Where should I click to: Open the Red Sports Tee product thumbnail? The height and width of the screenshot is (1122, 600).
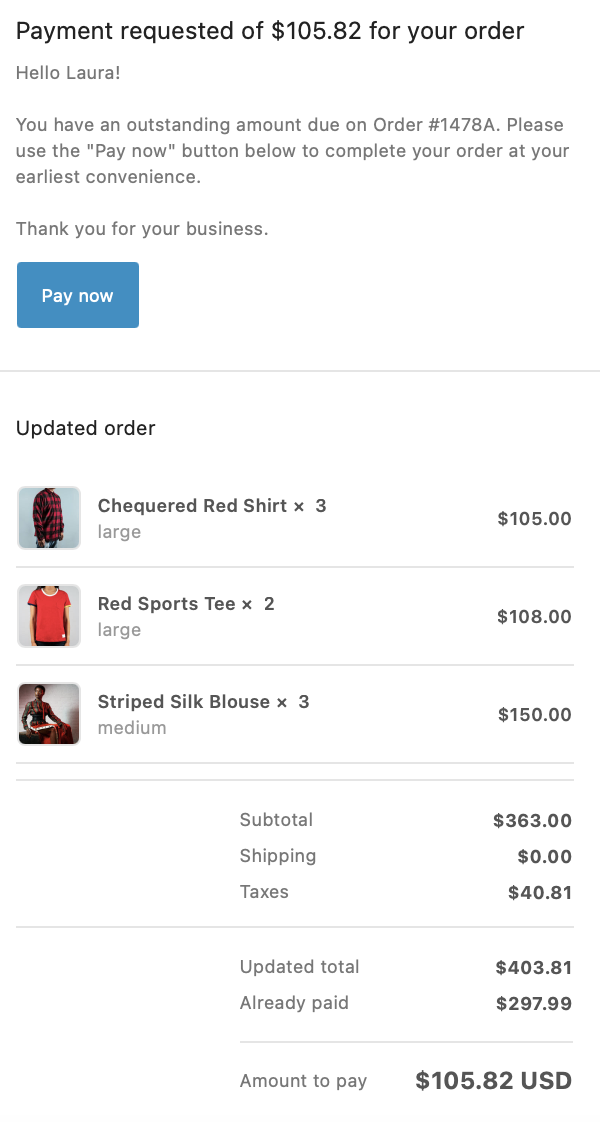[49, 616]
